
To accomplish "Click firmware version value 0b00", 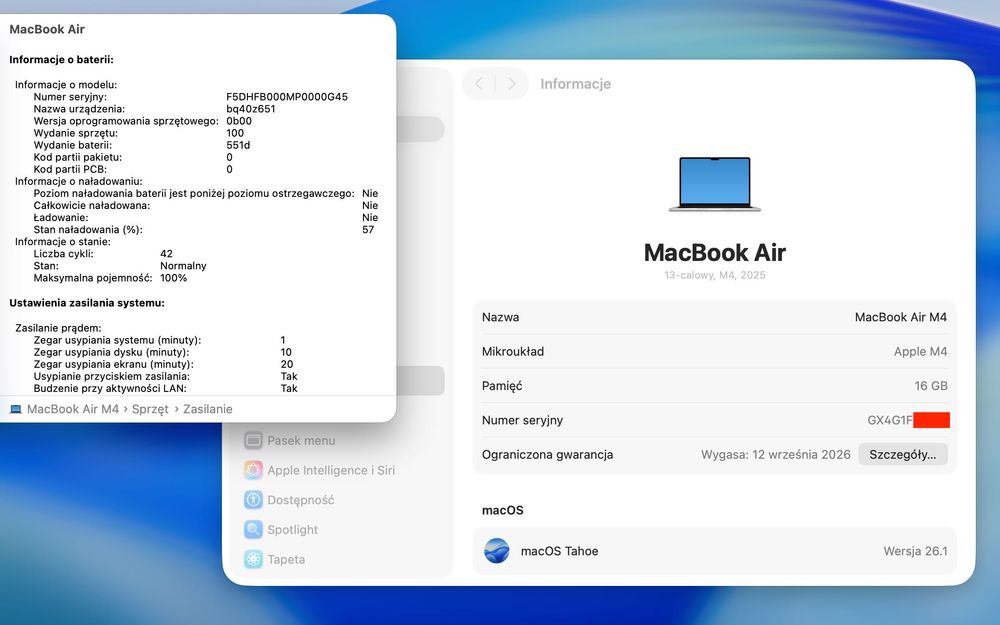I will pyautogui.click(x=239, y=121).
